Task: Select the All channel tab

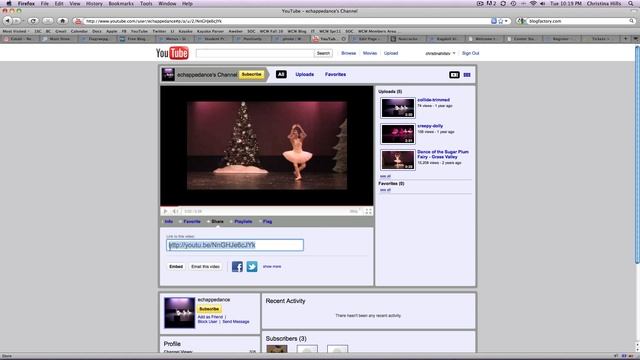Action: (281, 74)
